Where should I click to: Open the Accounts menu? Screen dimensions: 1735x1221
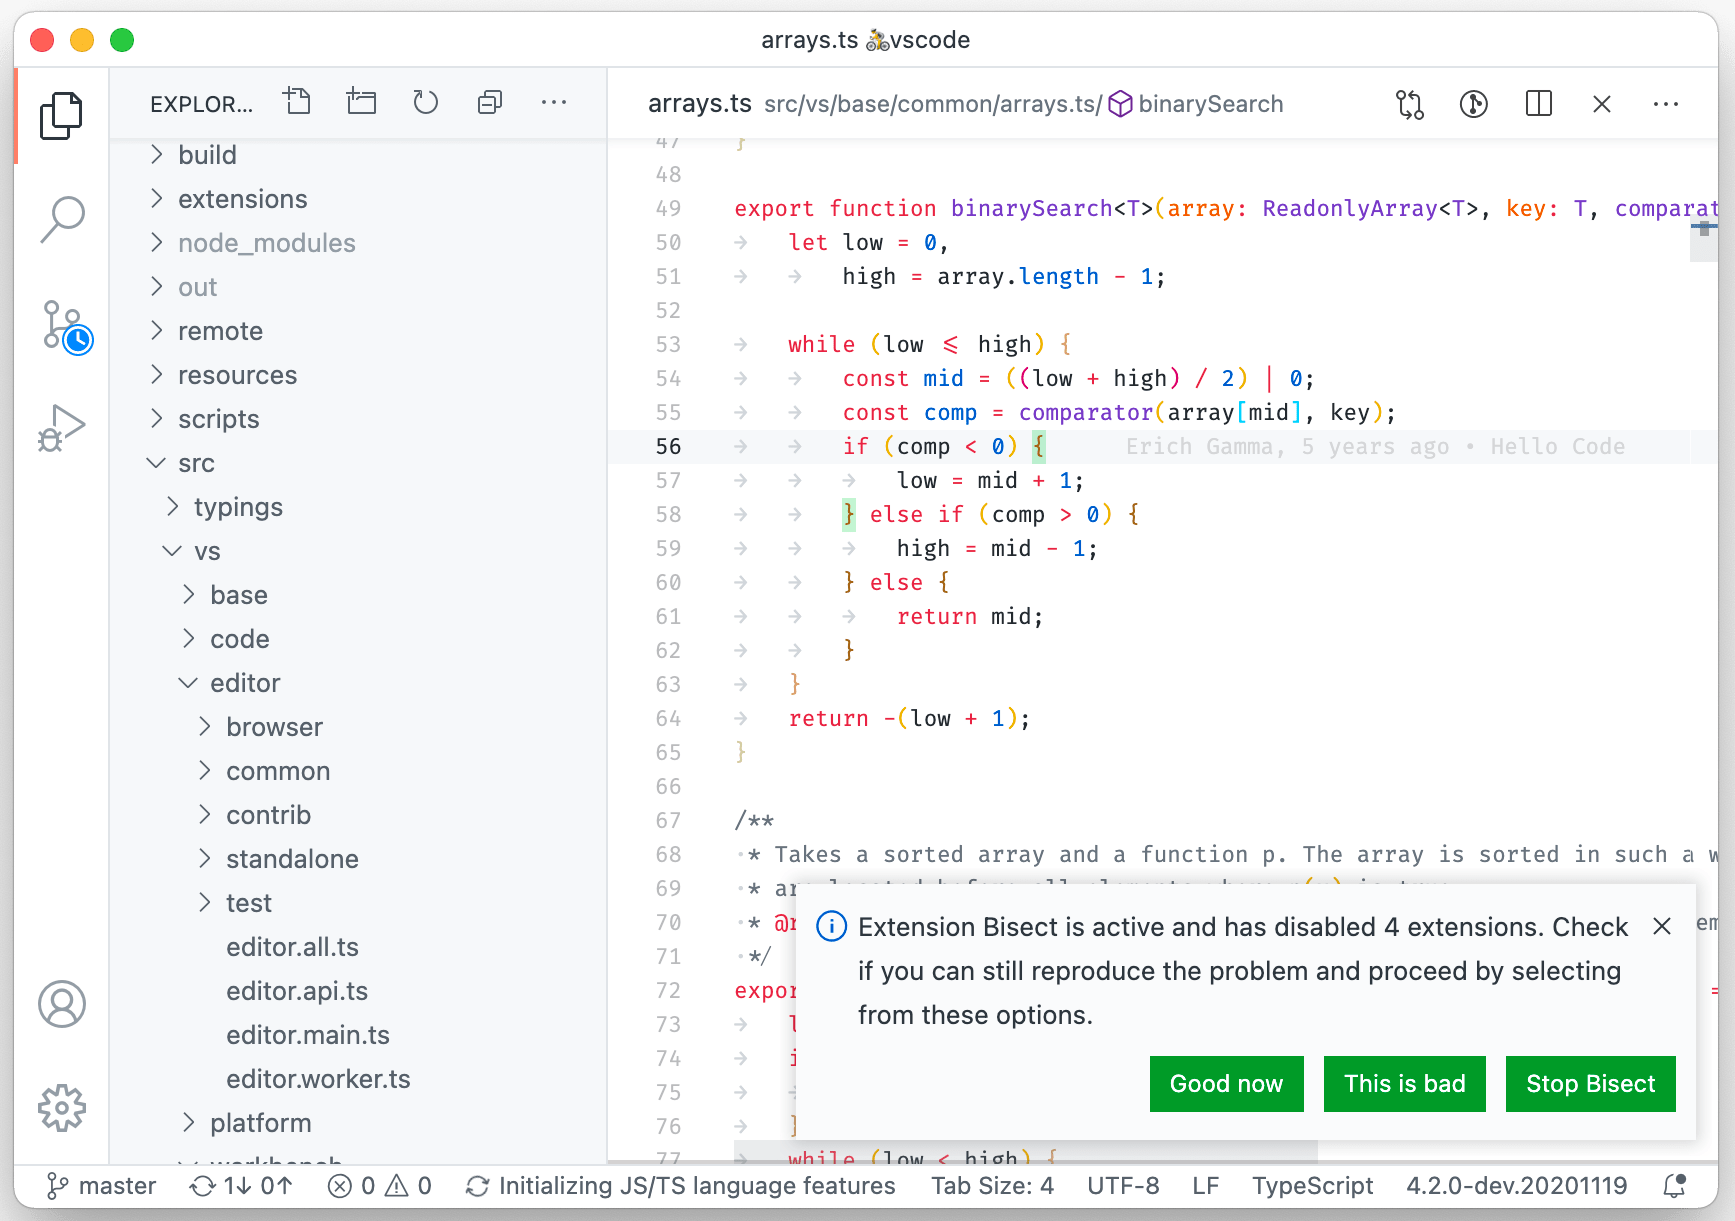[62, 1004]
